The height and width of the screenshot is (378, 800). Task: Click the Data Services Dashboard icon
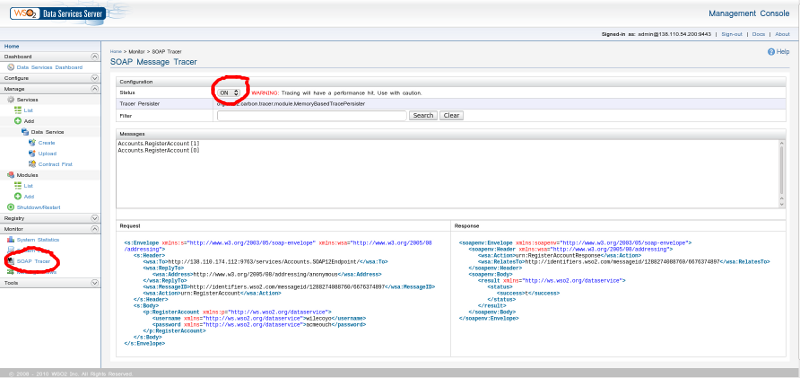coord(11,67)
